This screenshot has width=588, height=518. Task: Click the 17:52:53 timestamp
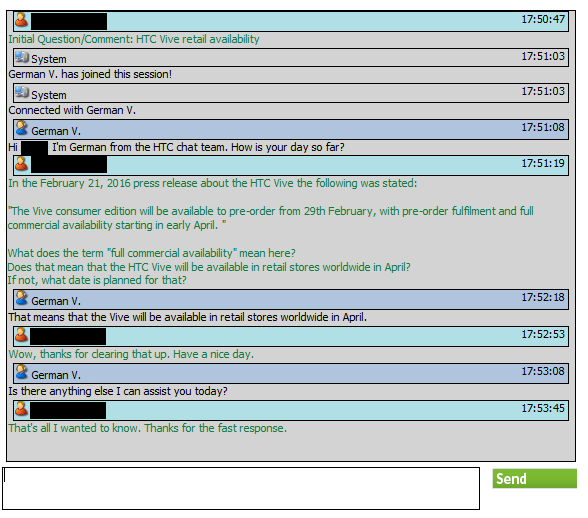(543, 334)
